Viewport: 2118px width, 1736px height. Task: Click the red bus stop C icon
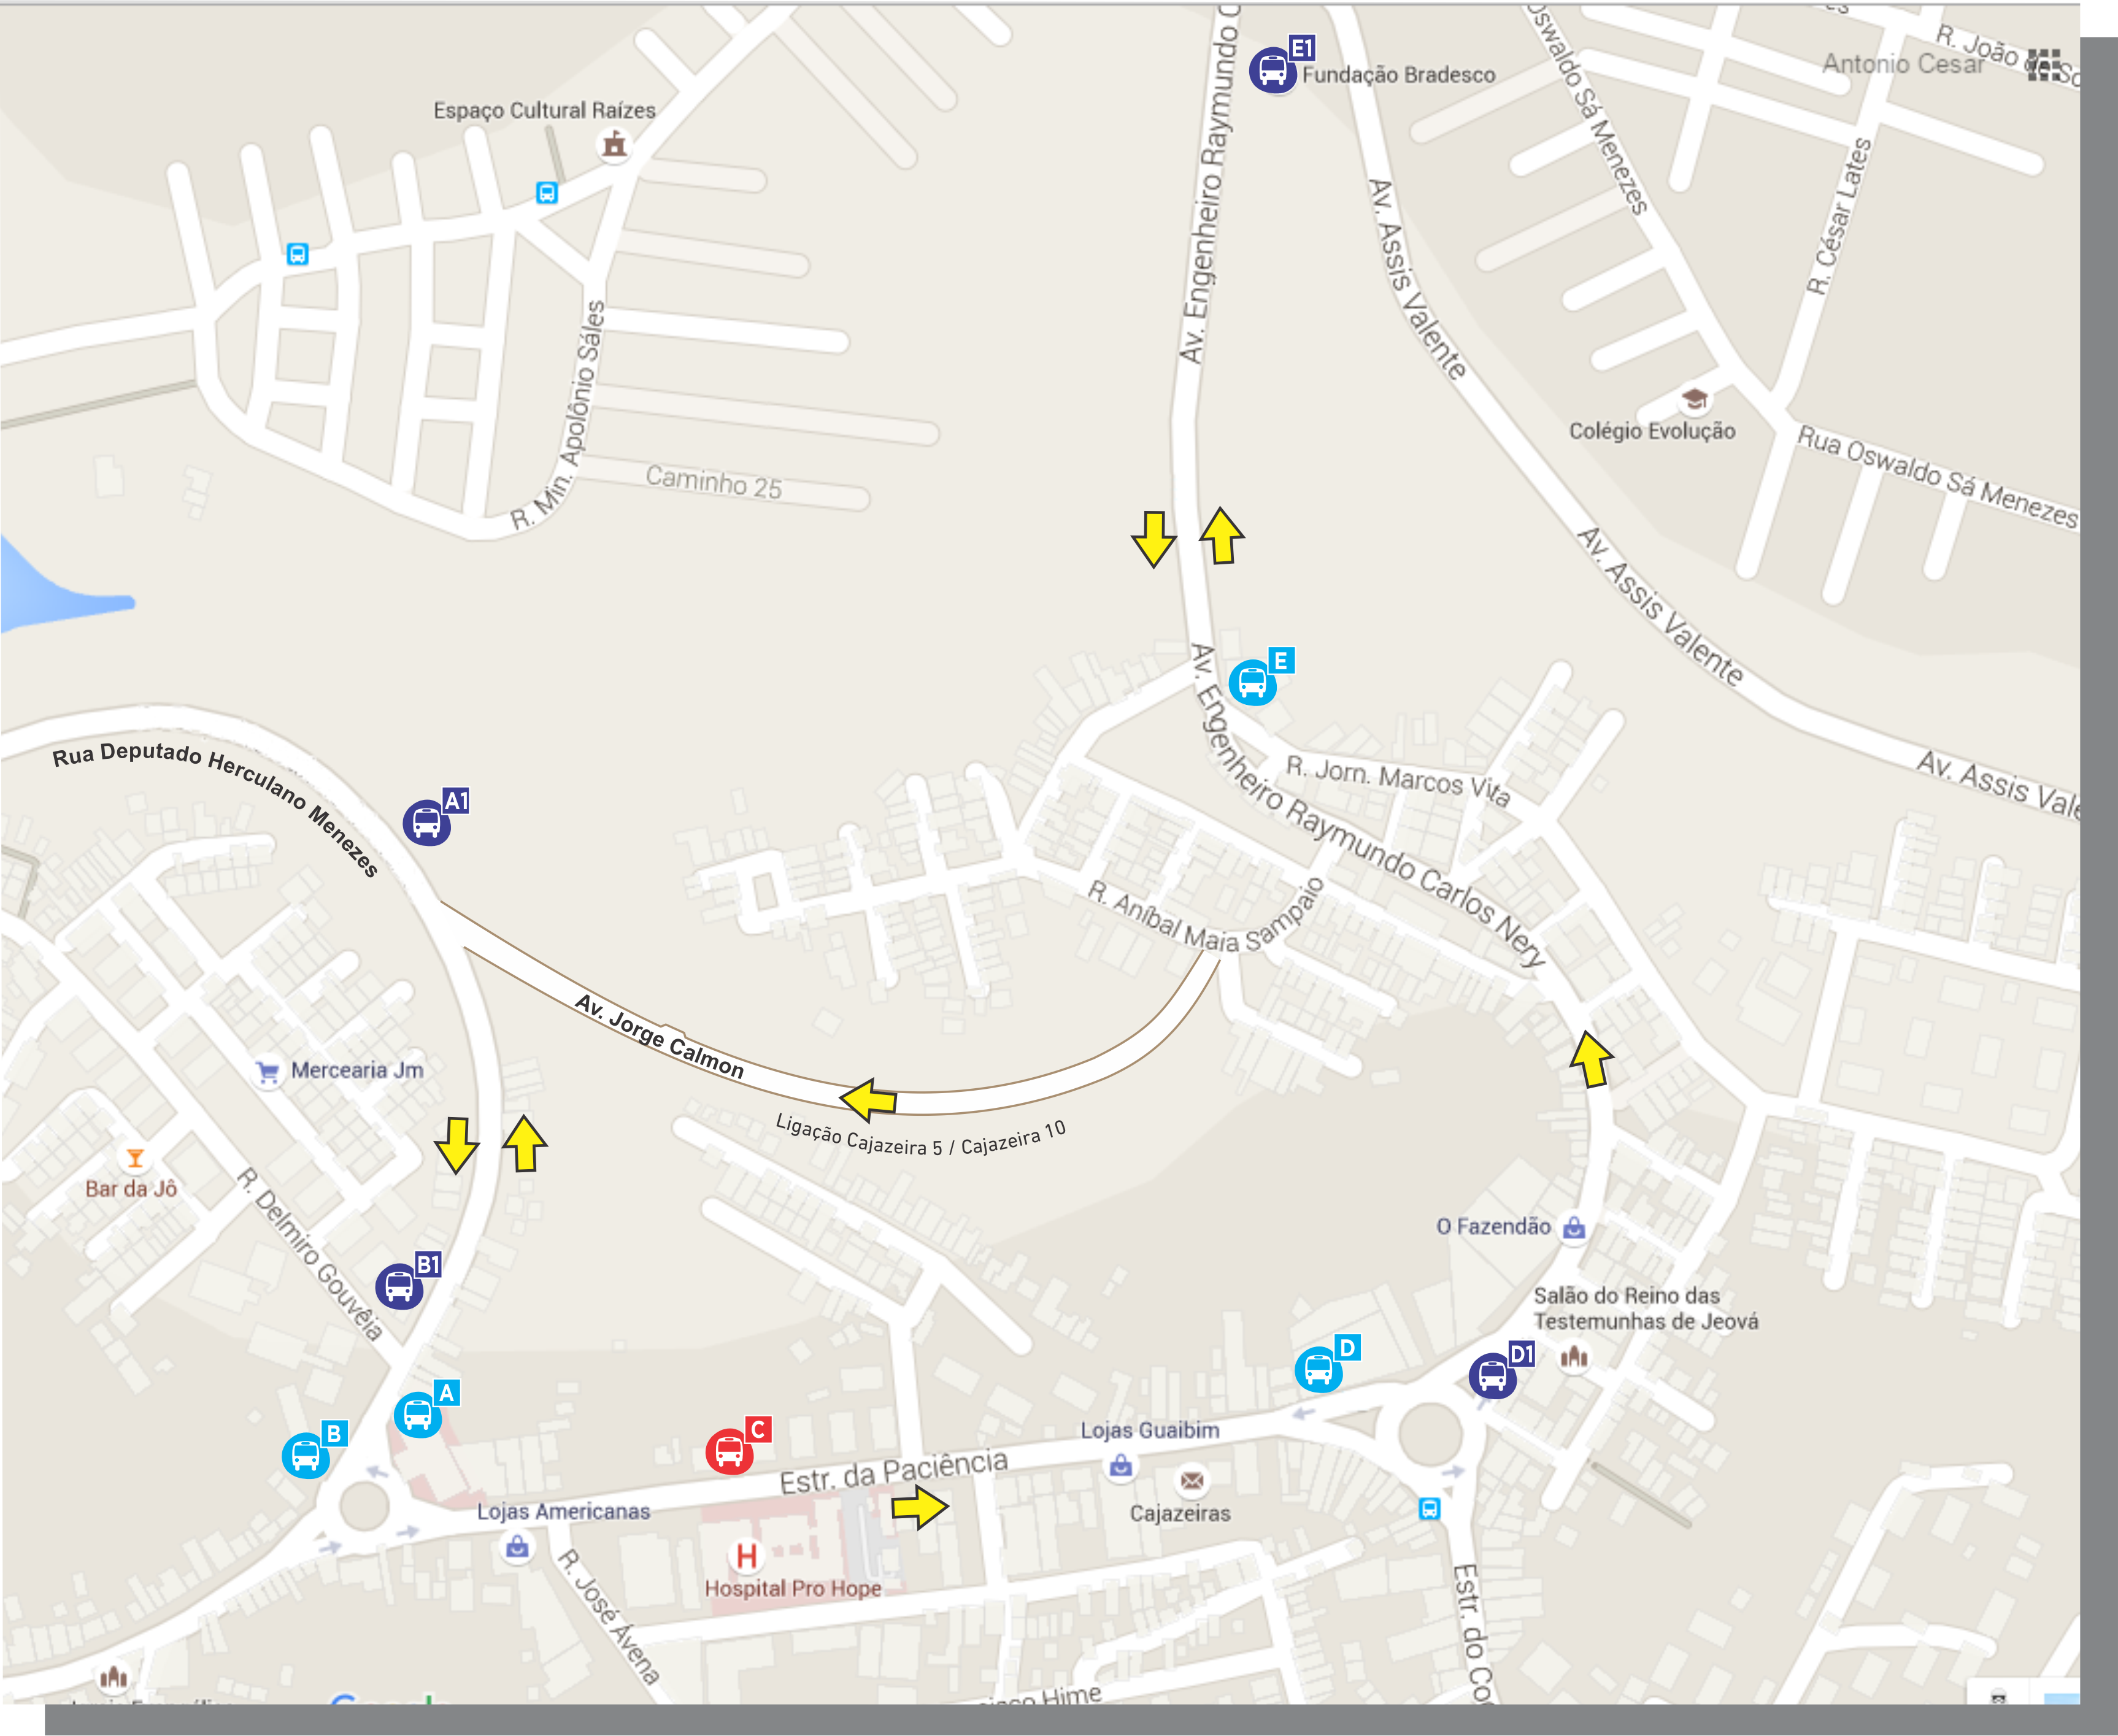[730, 1451]
